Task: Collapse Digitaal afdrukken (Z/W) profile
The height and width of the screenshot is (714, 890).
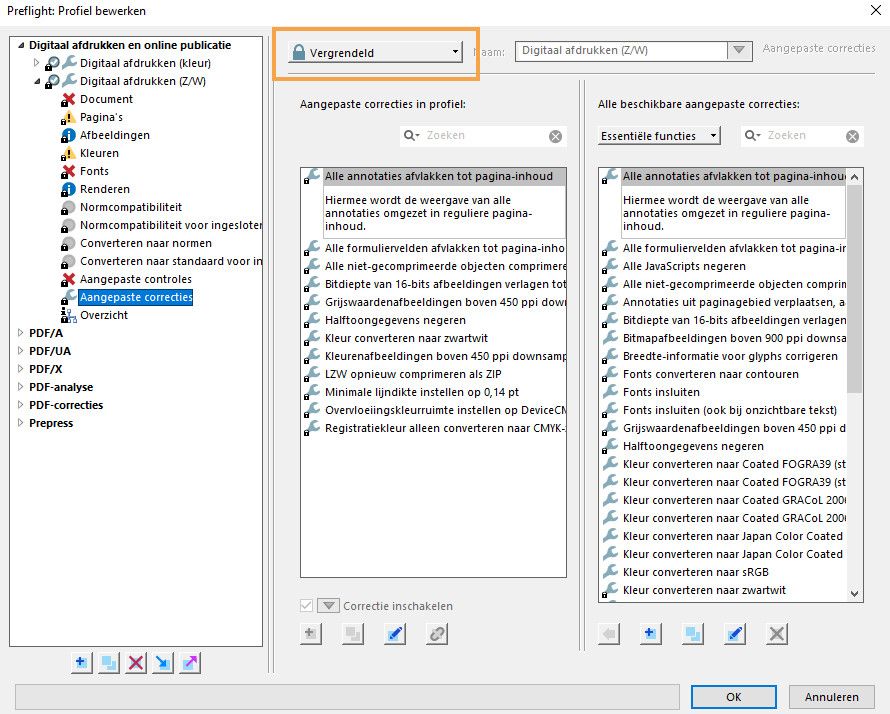Action: click(37, 81)
